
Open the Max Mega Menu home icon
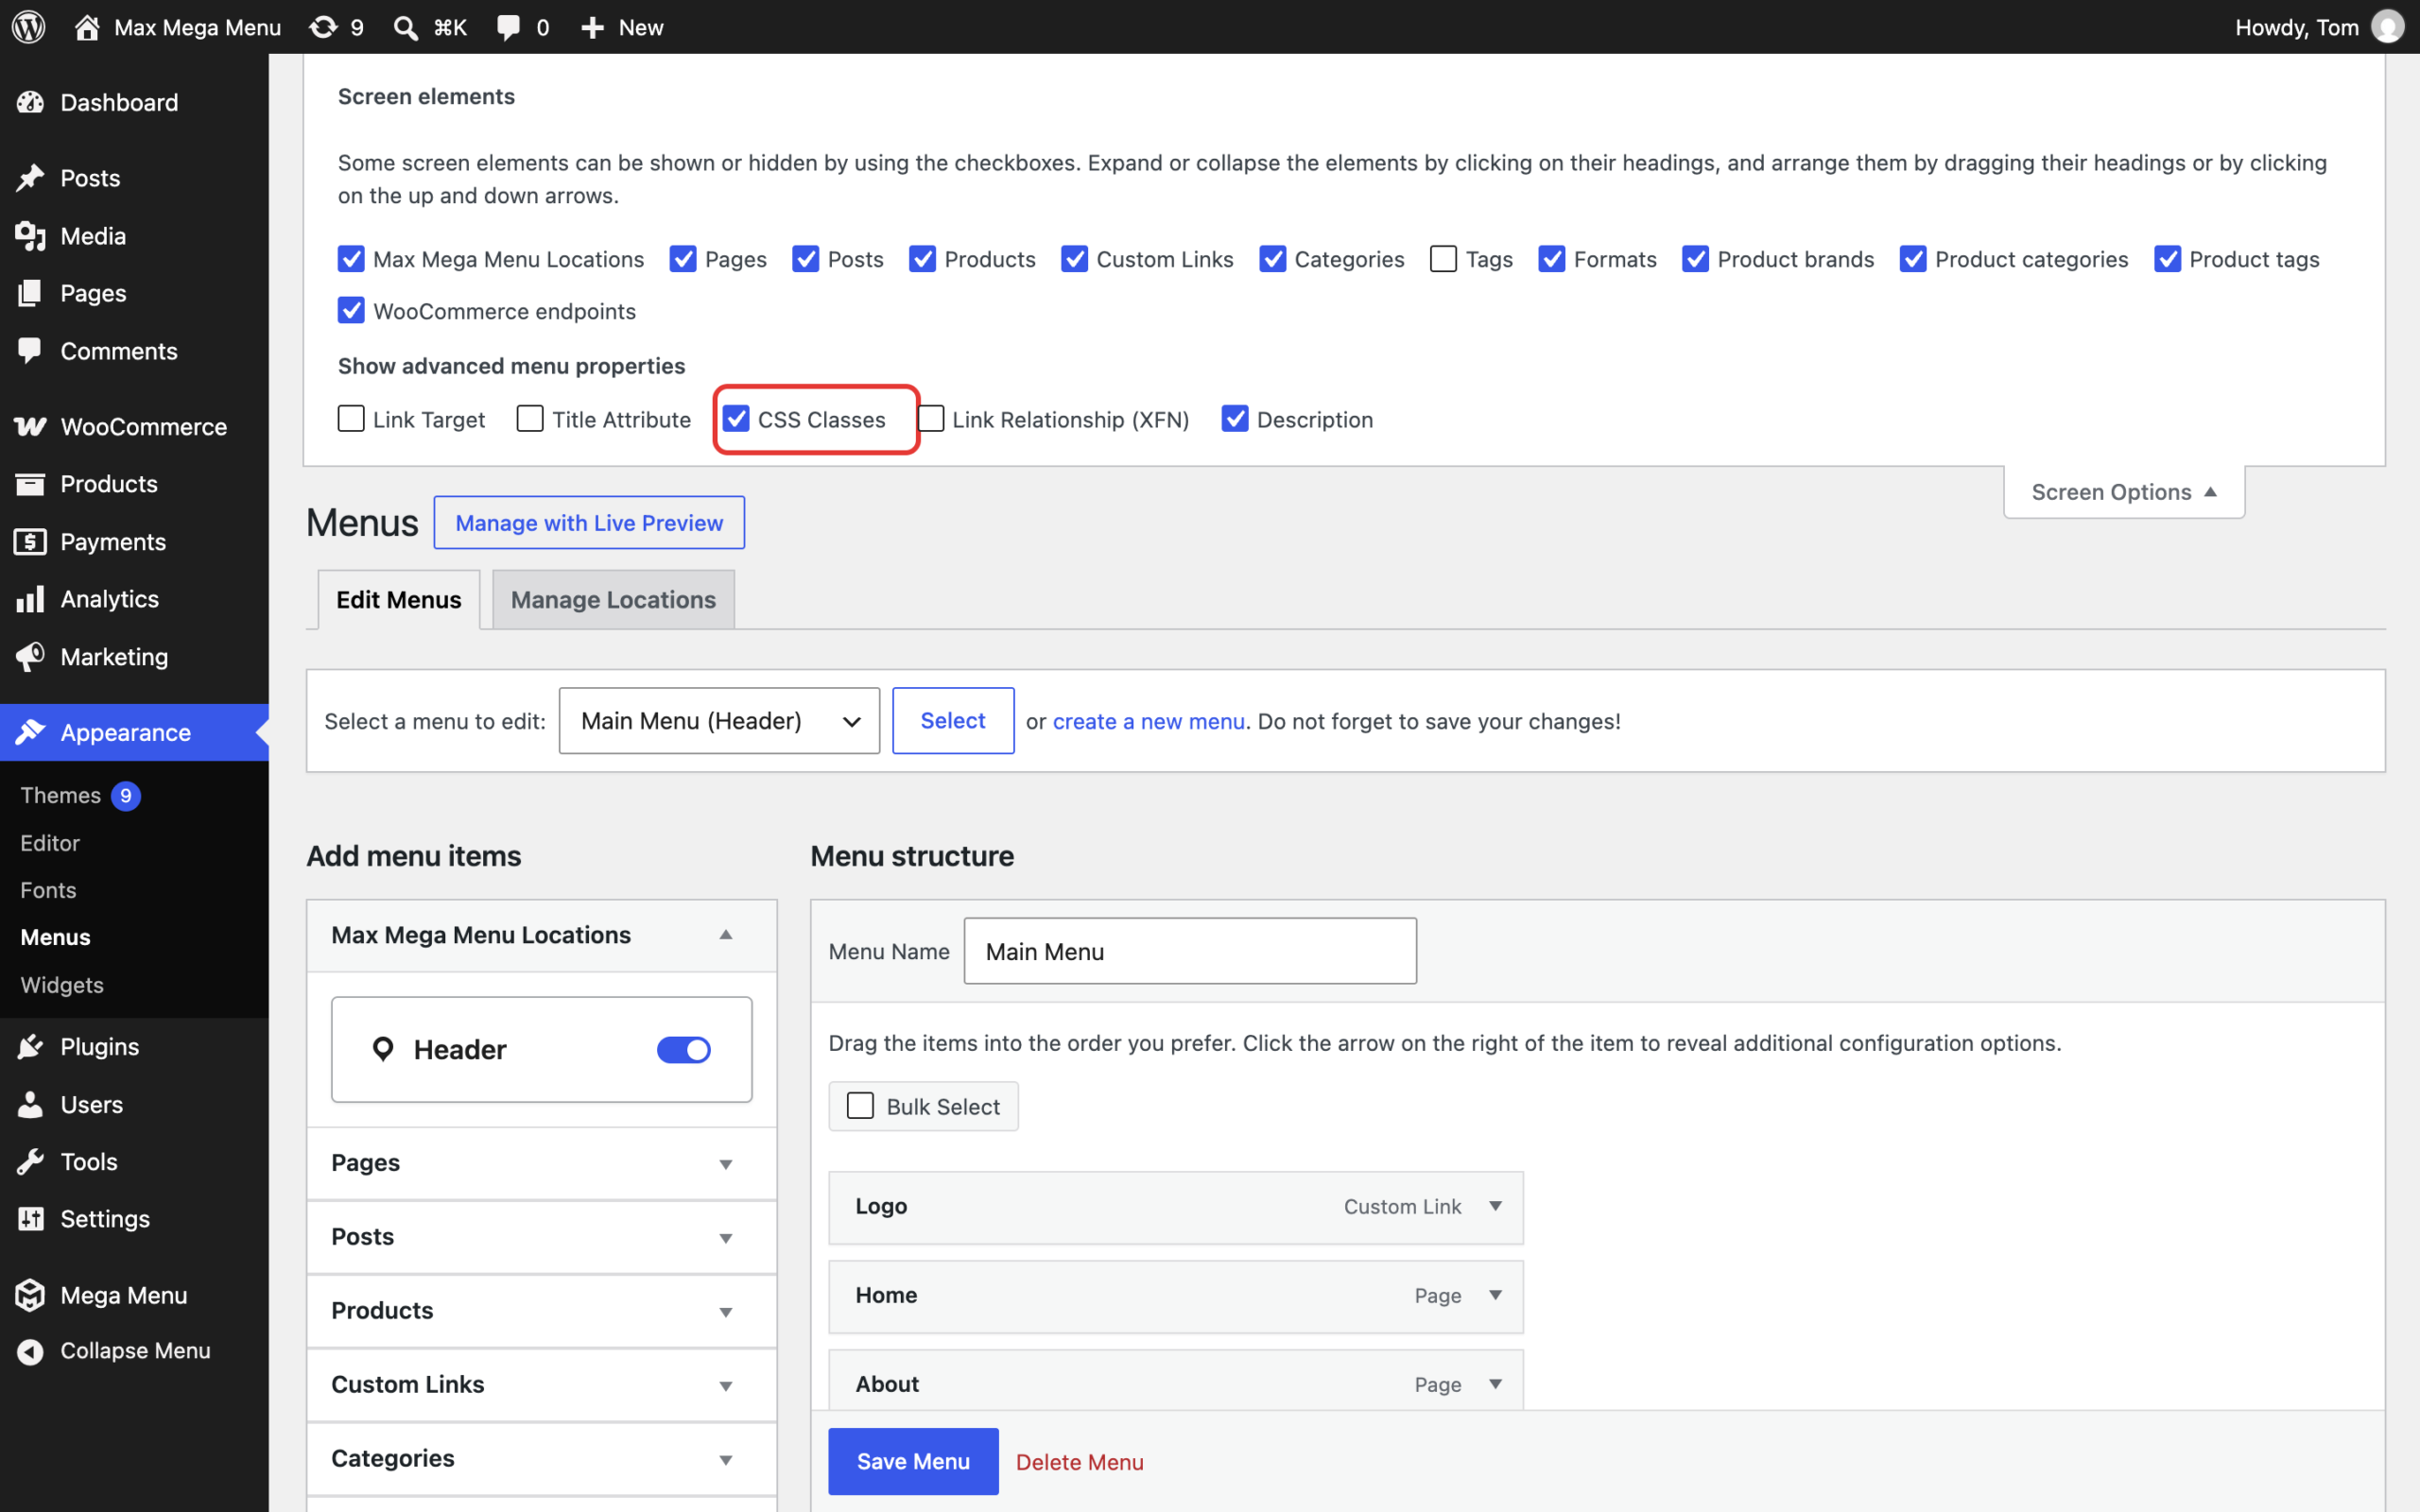87,27
